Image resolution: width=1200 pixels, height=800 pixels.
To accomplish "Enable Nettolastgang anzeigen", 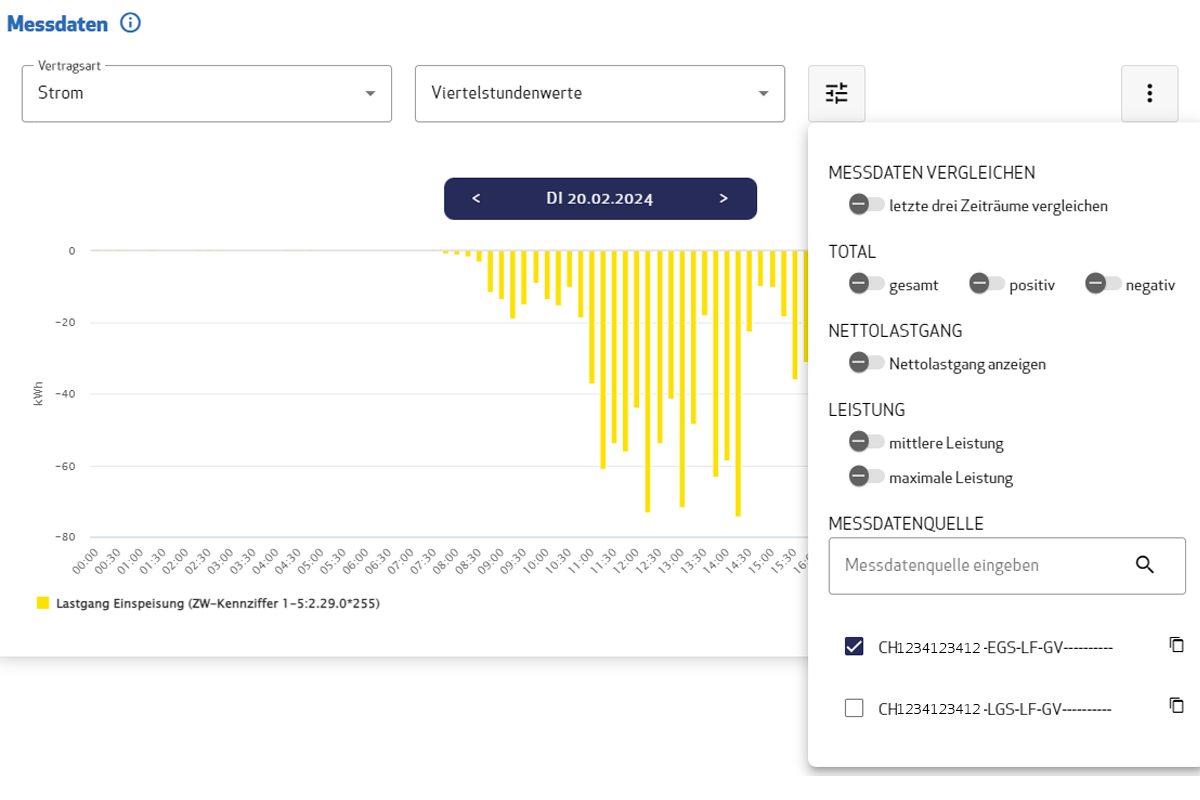I will tap(865, 362).
